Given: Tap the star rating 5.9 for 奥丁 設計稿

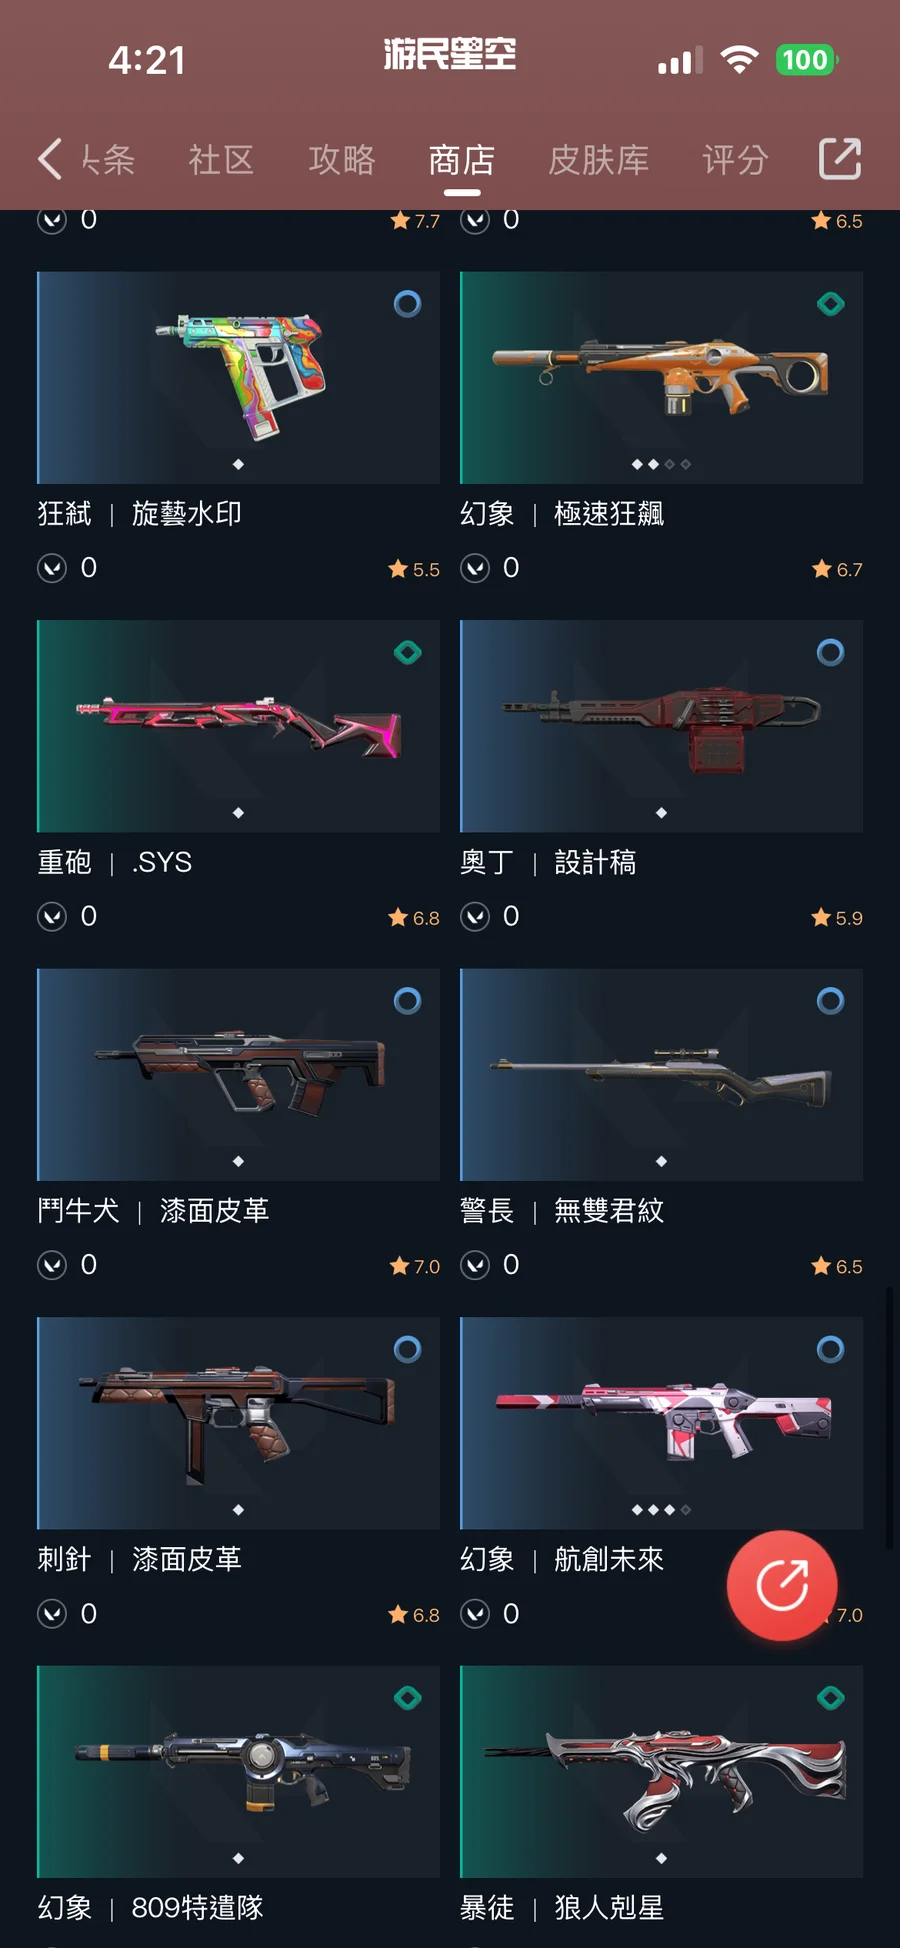Looking at the screenshot, I should coord(837,918).
